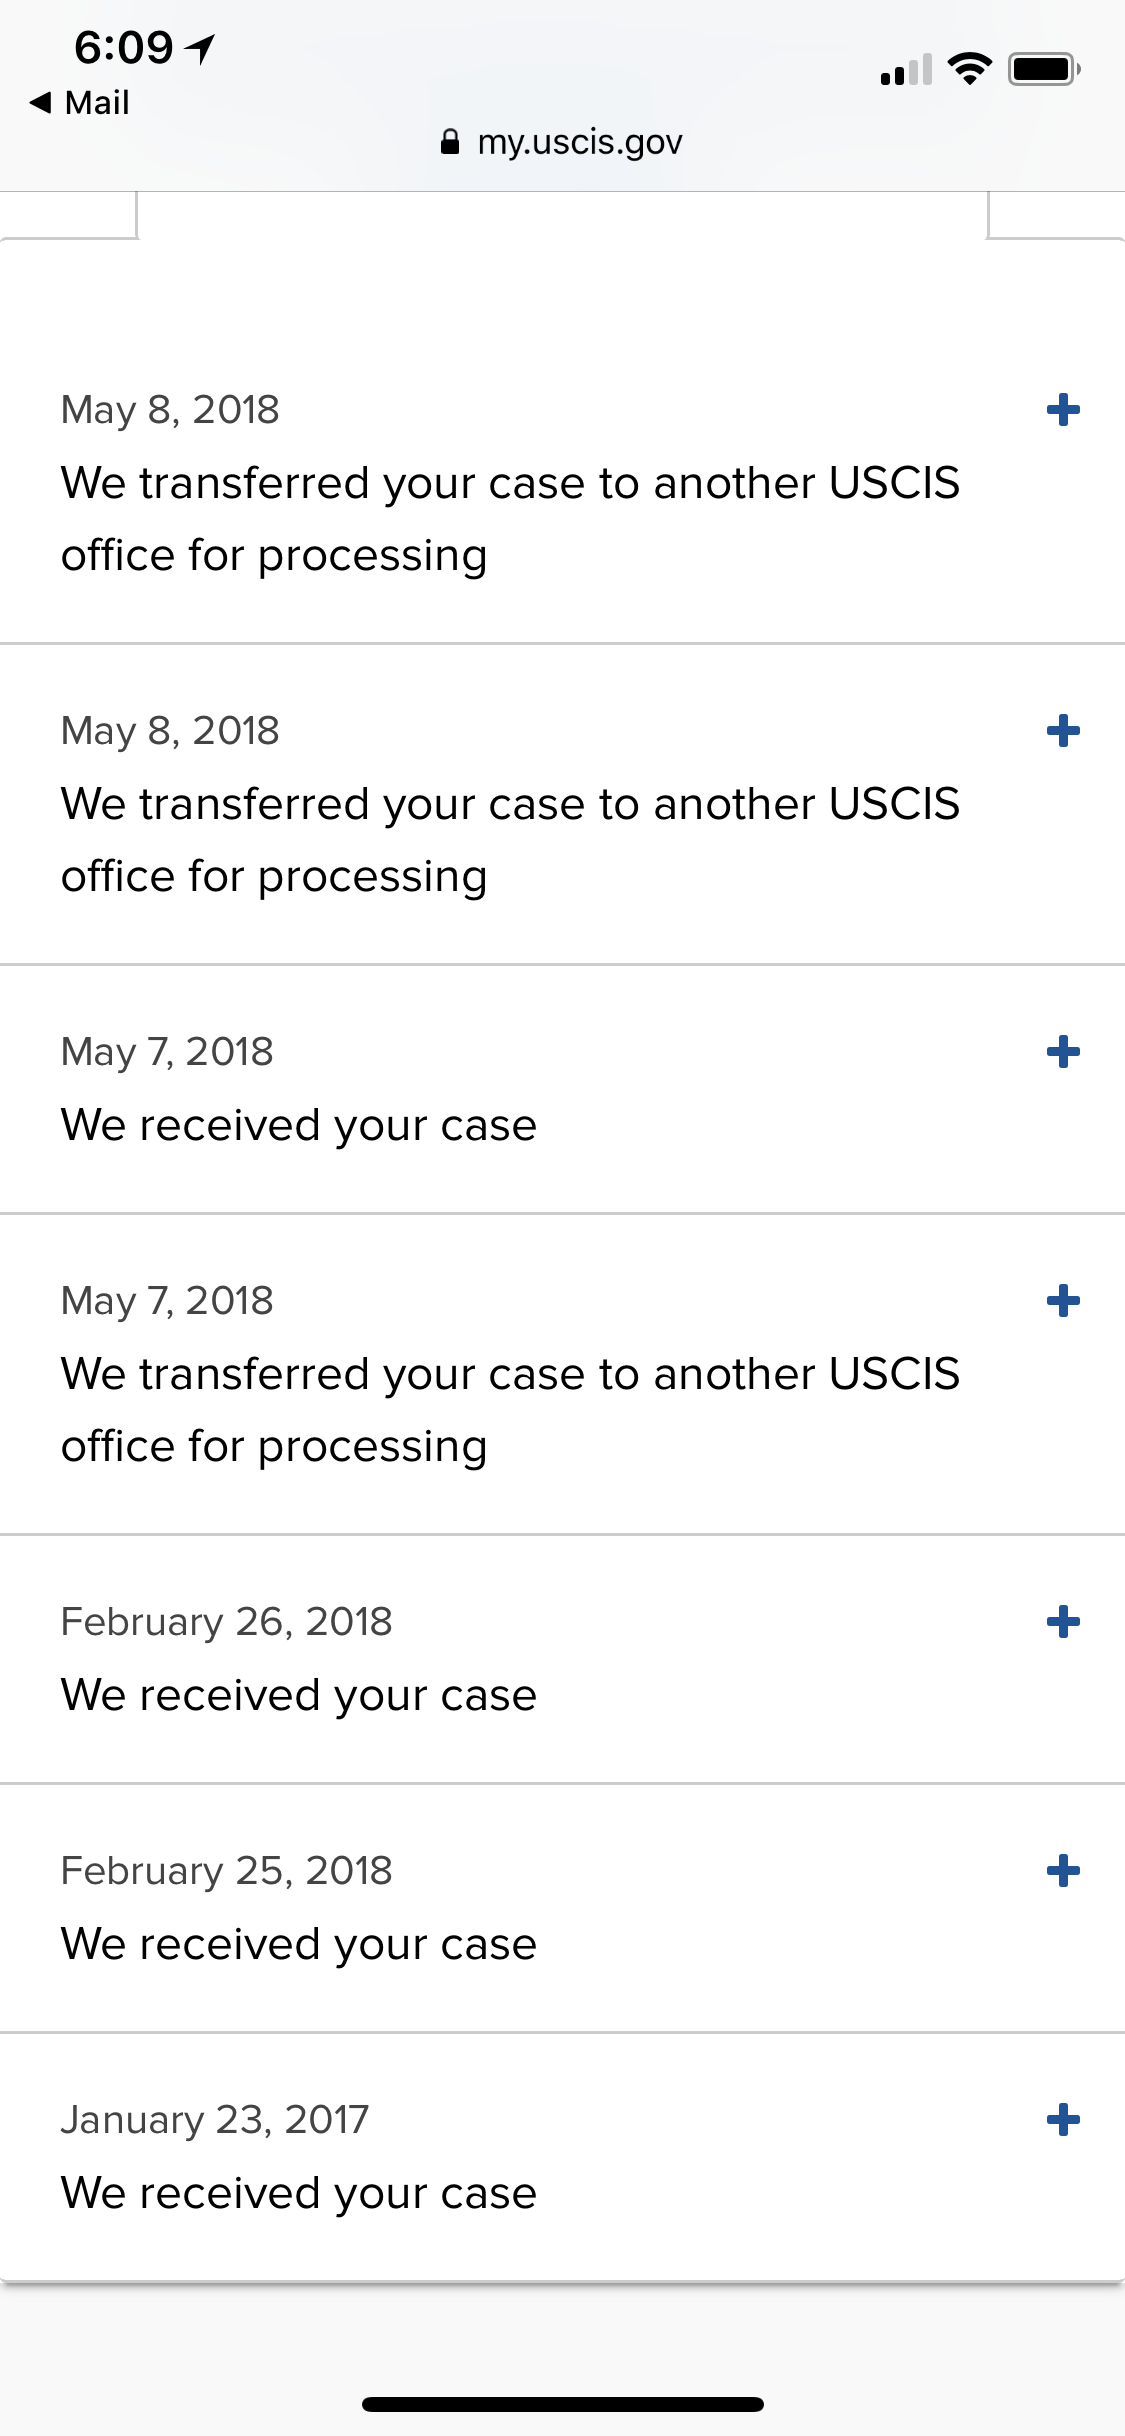Expand second May 8, 2018 transfer entry
This screenshot has width=1125, height=2436.
pos(1063,731)
